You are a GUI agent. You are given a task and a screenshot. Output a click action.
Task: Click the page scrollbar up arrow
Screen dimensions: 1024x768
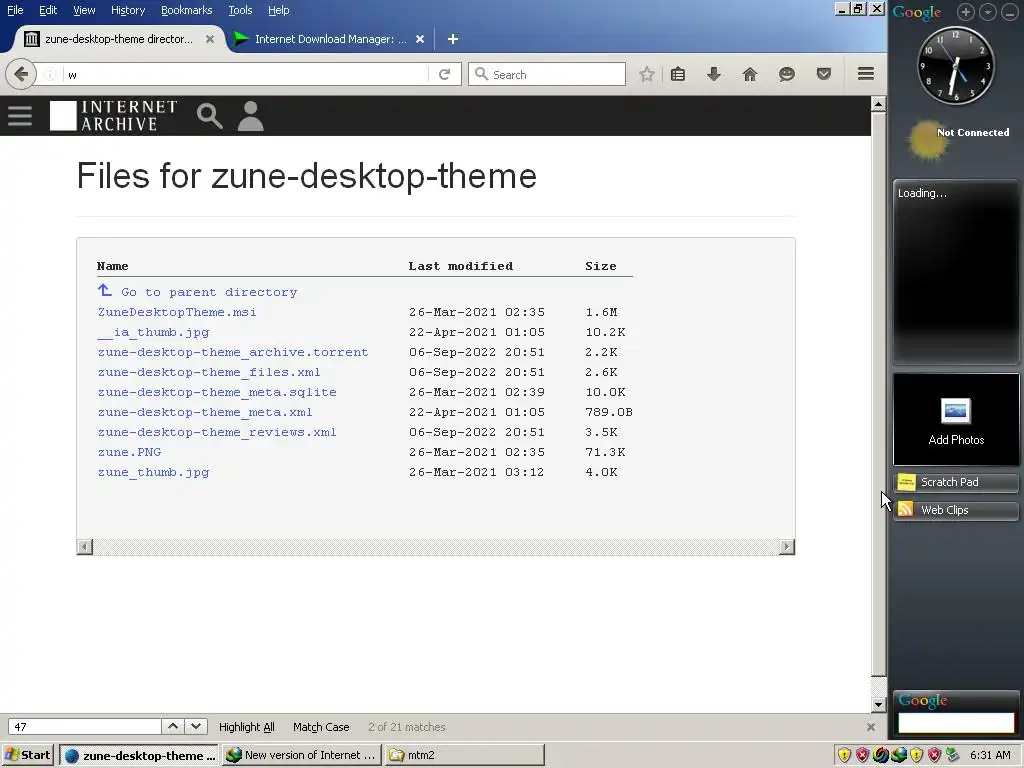[878, 104]
